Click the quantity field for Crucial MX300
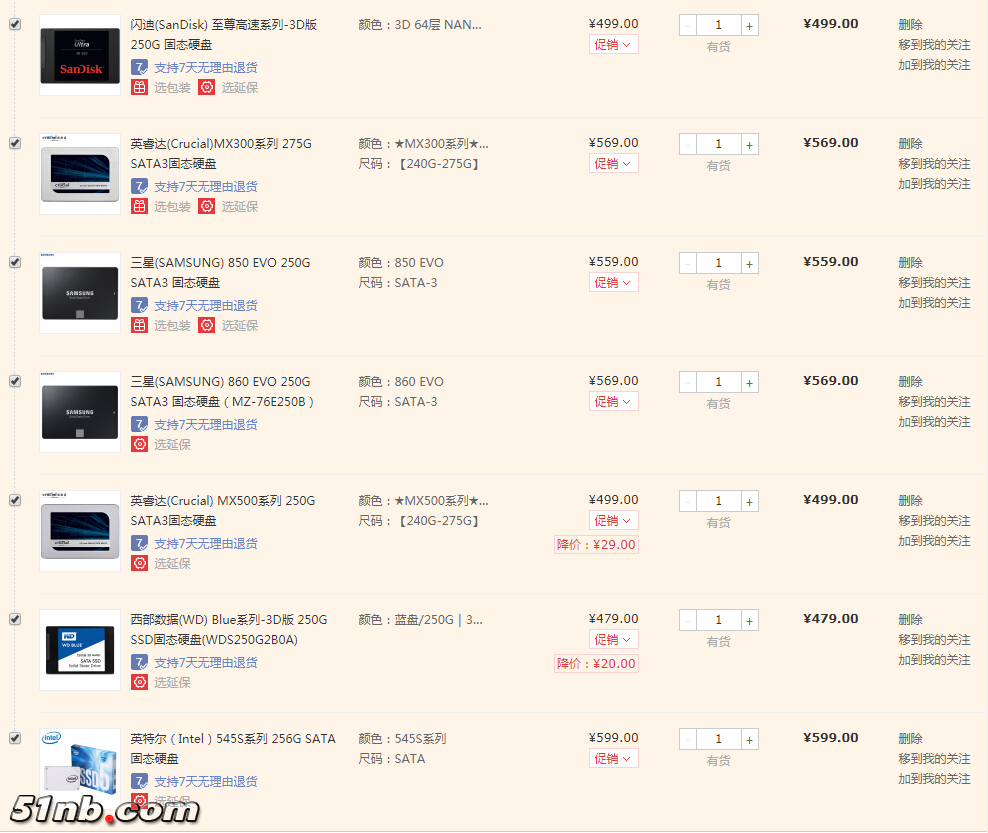988x833 pixels. 718,145
